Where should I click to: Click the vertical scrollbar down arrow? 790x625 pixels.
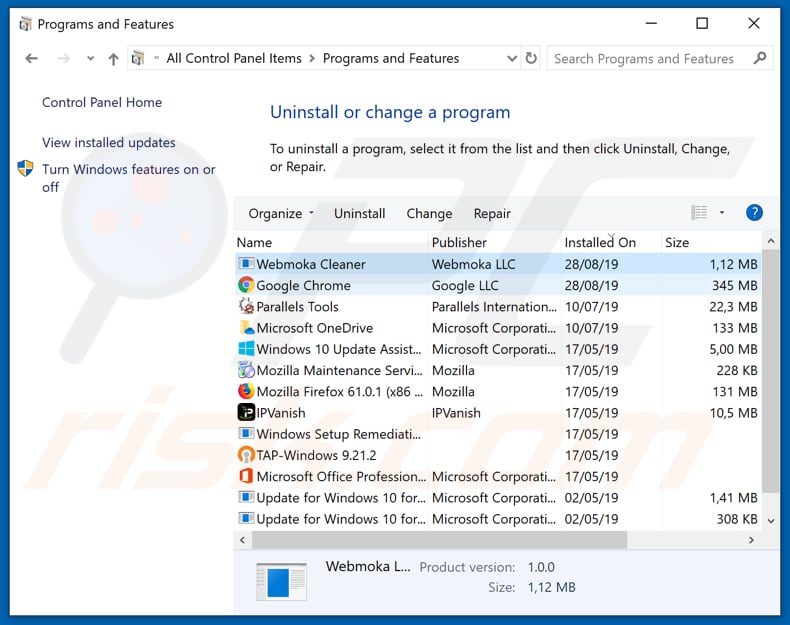pos(771,521)
